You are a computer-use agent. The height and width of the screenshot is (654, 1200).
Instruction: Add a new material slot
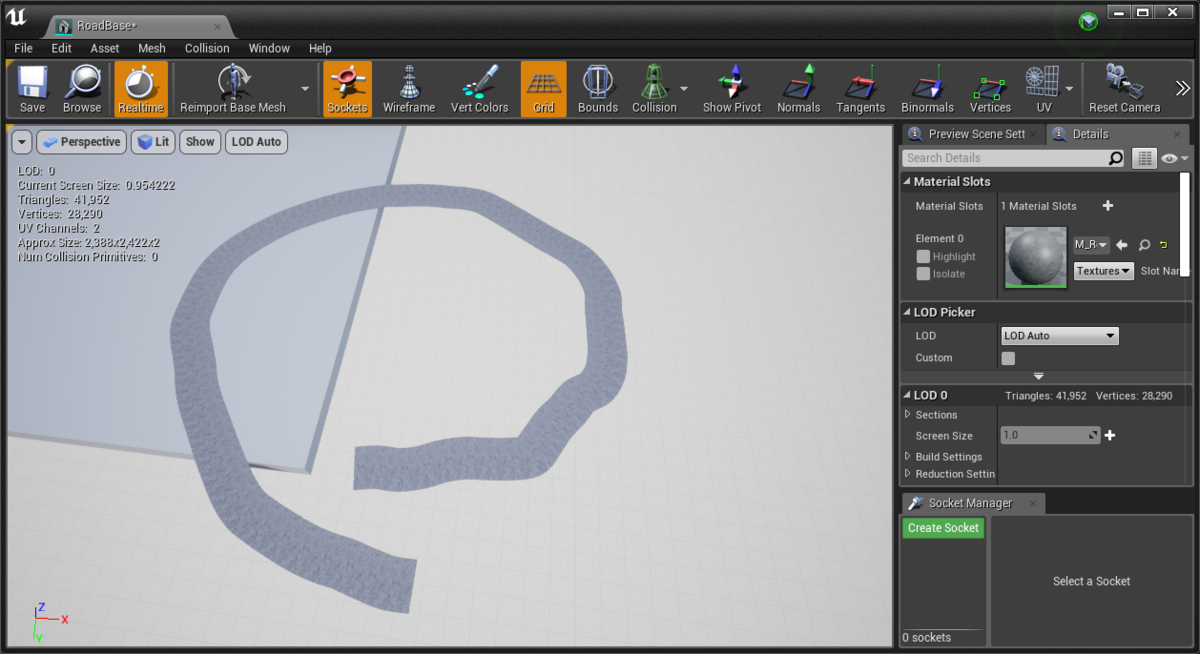1107,206
